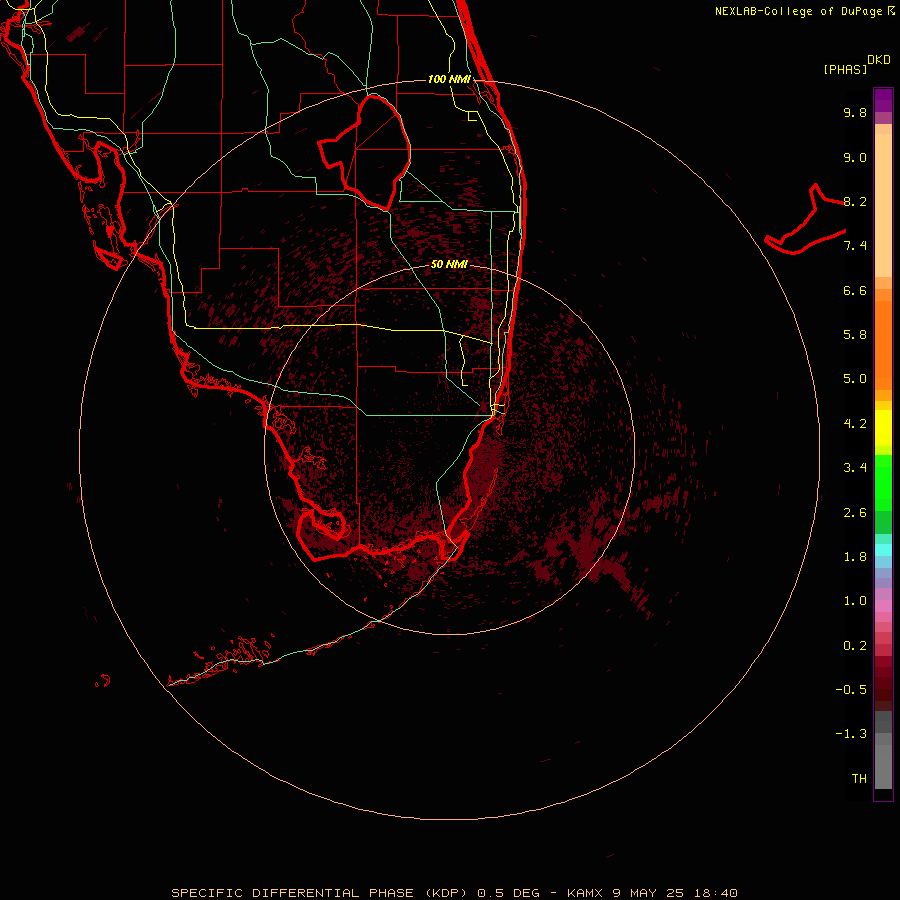Image resolution: width=900 pixels, height=900 pixels.
Task: Select the 8.2 scale value
Action: pyautogui.click(x=855, y=201)
